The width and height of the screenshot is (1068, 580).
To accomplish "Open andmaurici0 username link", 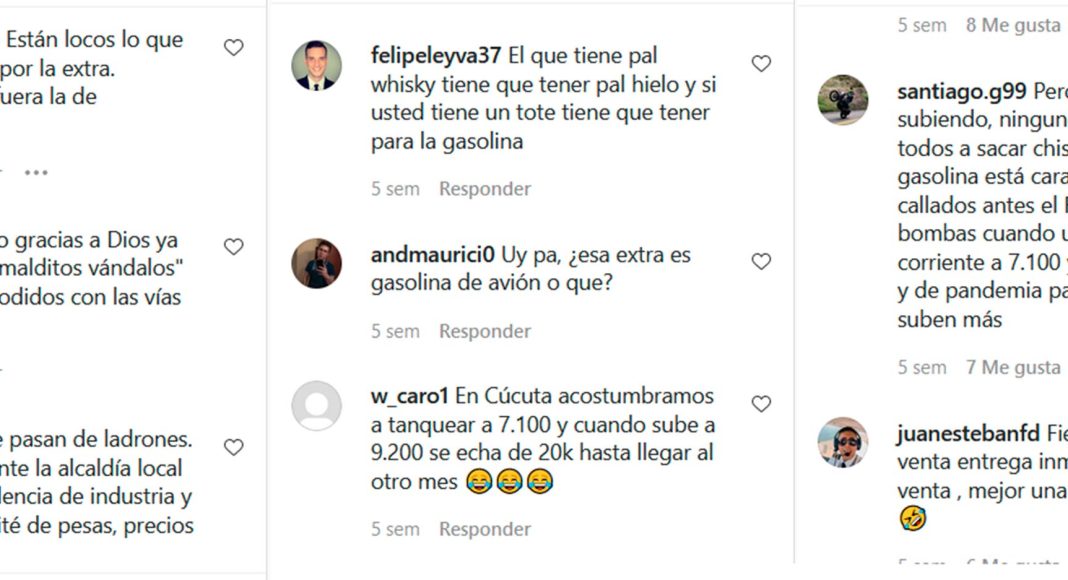I will (x=433, y=255).
